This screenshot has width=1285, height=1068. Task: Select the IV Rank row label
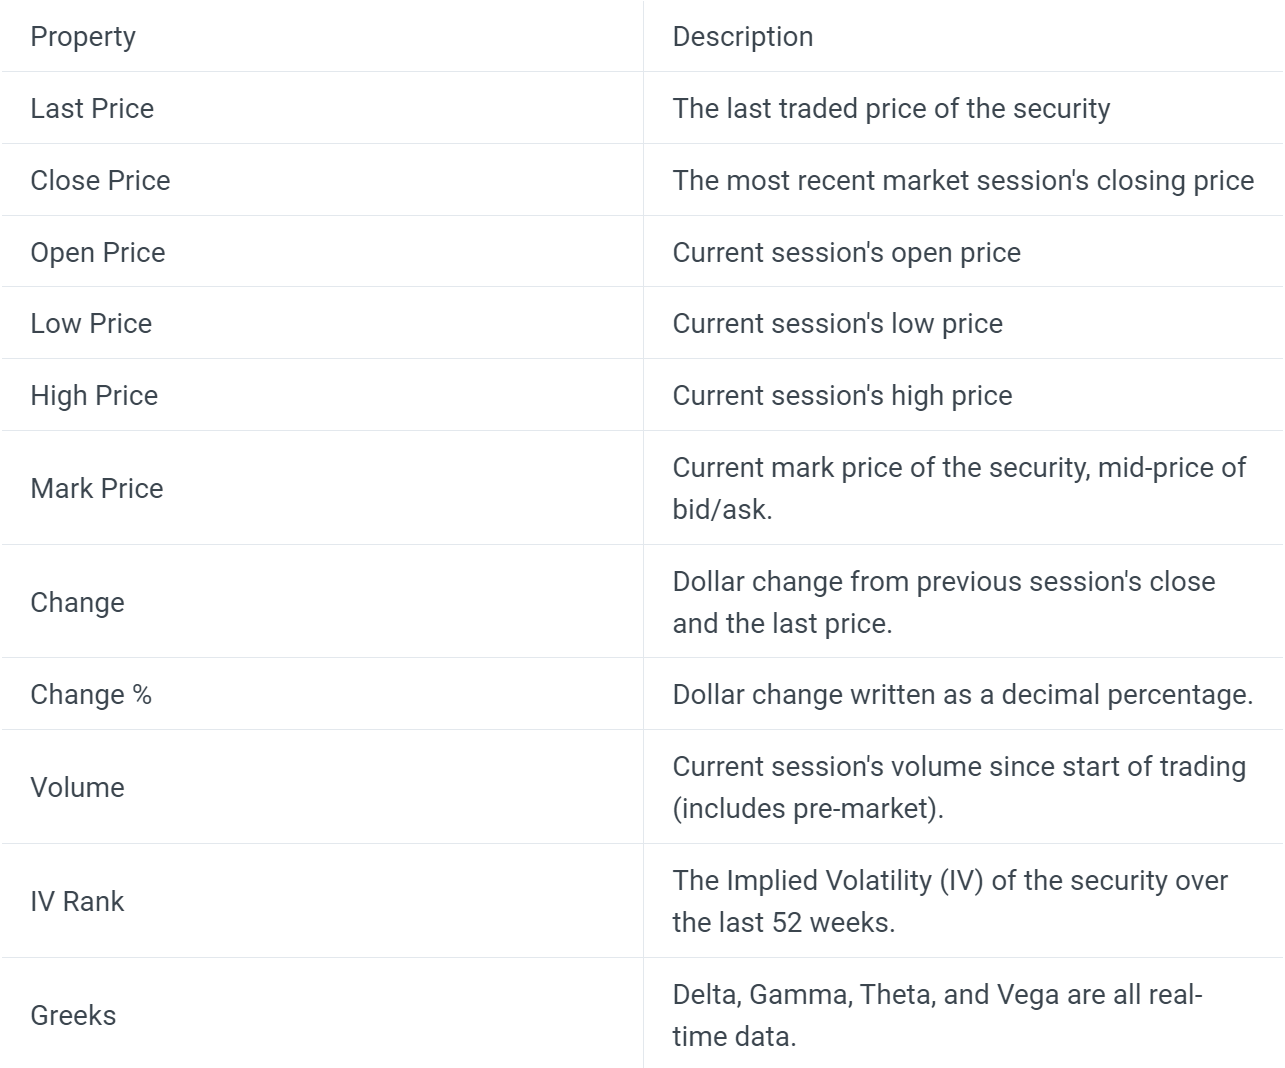click(x=77, y=901)
